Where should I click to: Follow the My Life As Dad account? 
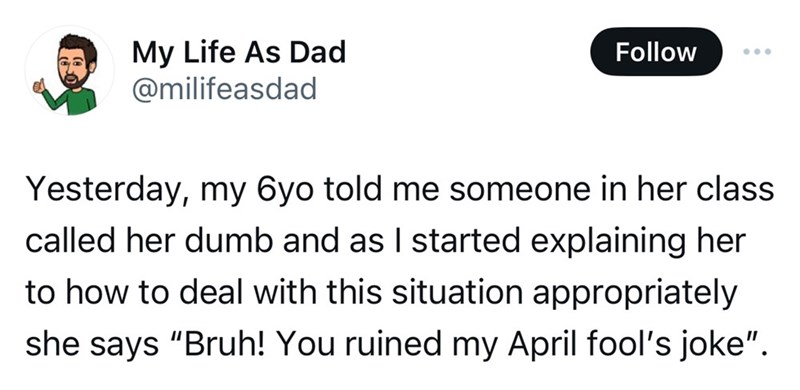tap(656, 52)
